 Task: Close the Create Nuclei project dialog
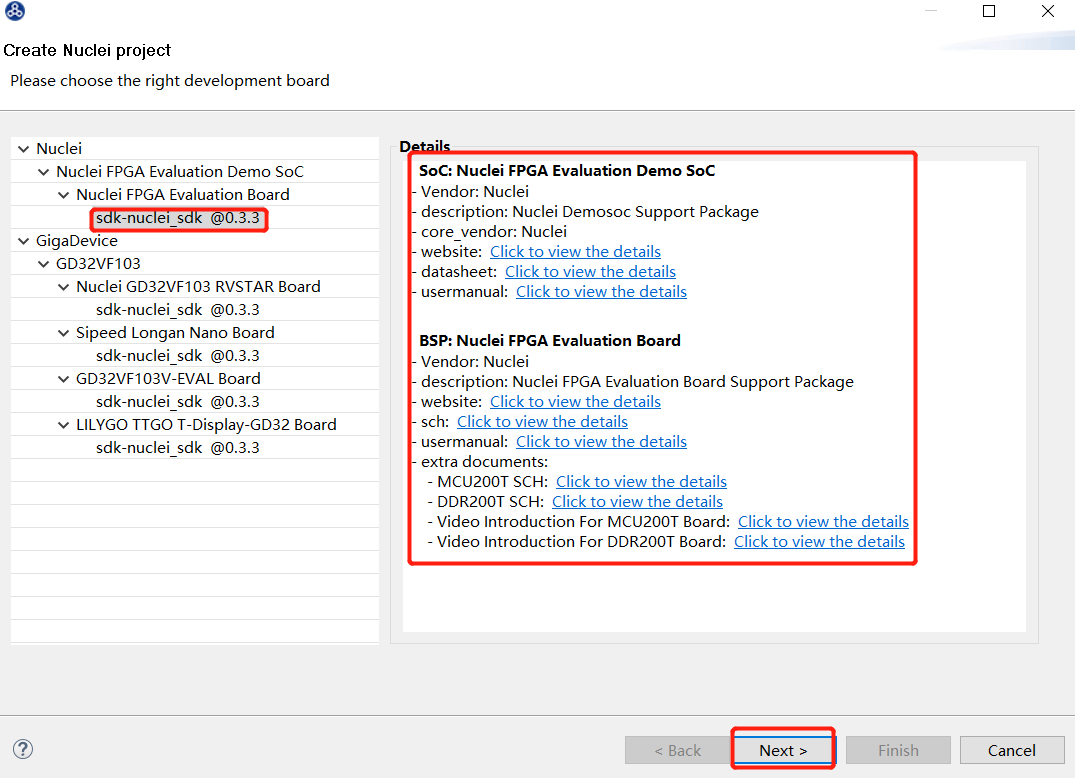click(x=1048, y=11)
